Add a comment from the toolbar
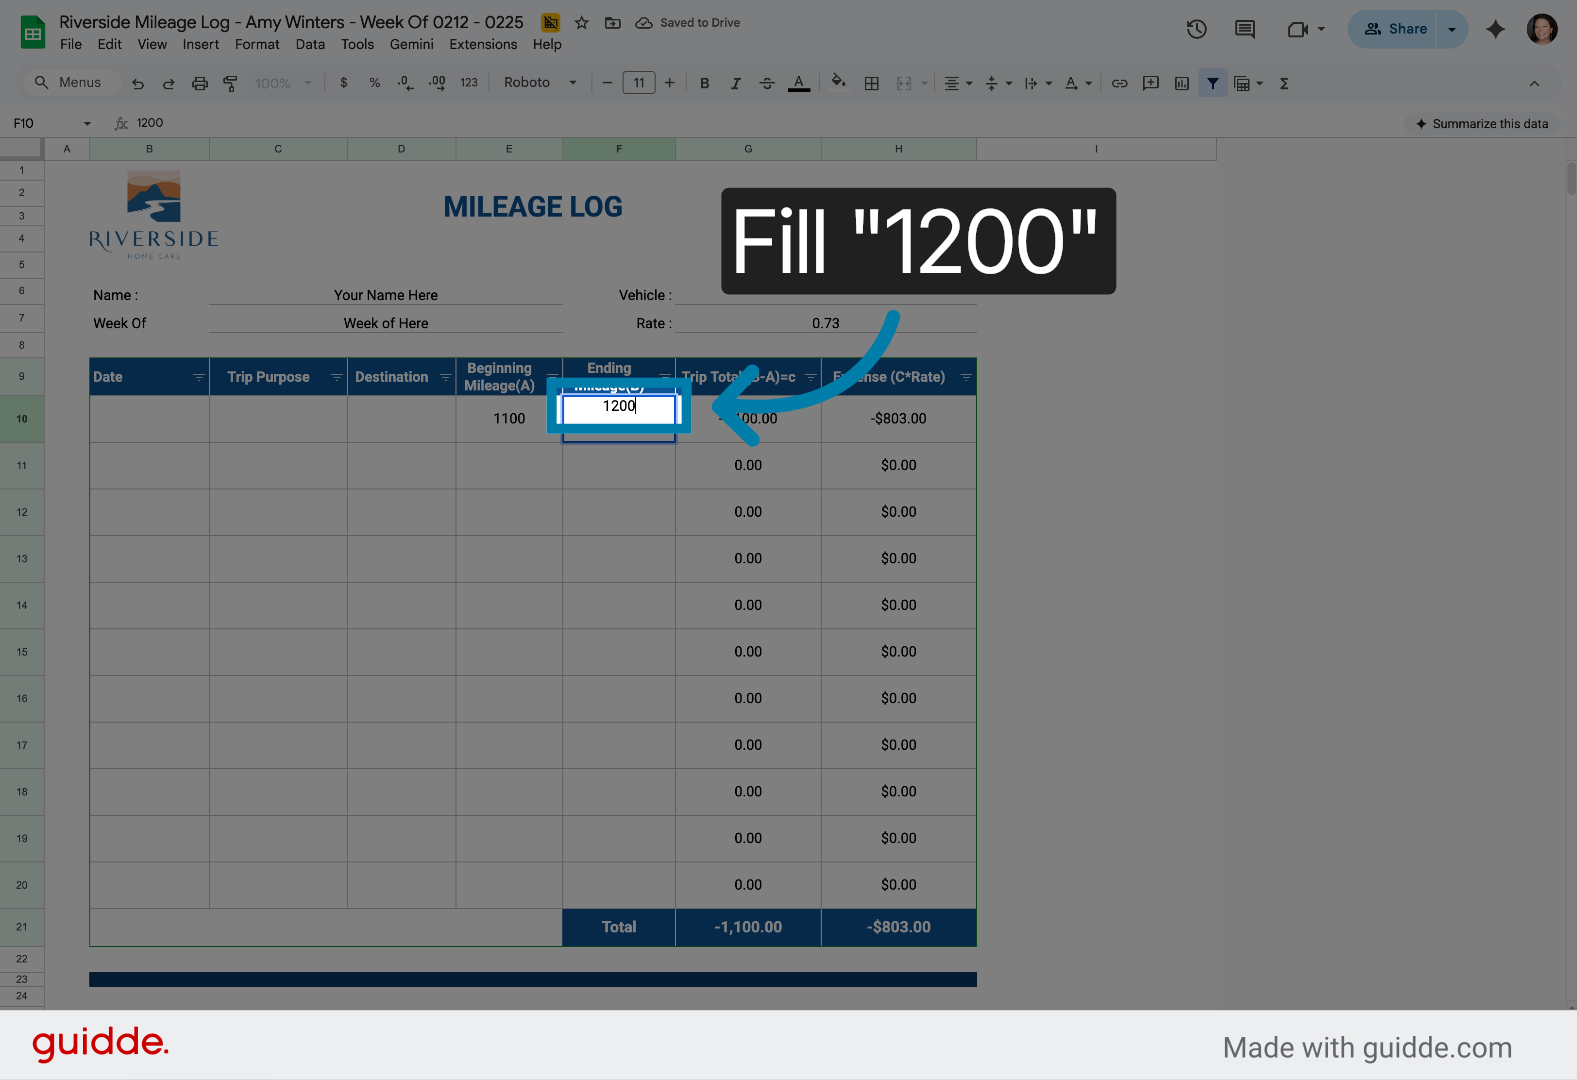The image size is (1577, 1080). point(1151,84)
